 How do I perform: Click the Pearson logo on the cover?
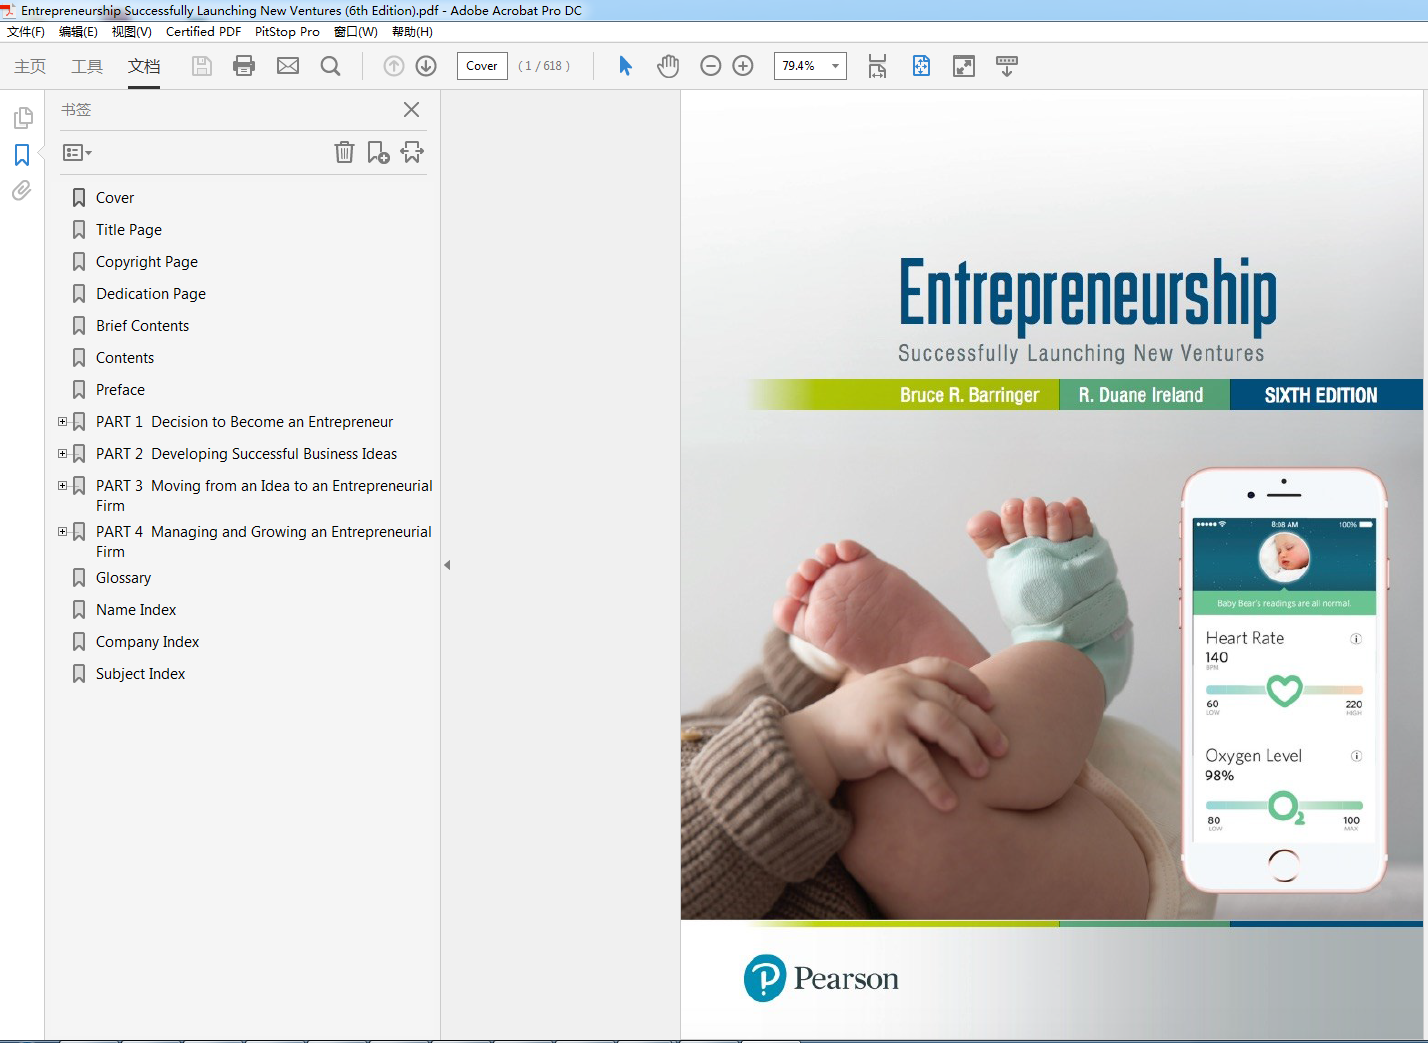coord(821,978)
